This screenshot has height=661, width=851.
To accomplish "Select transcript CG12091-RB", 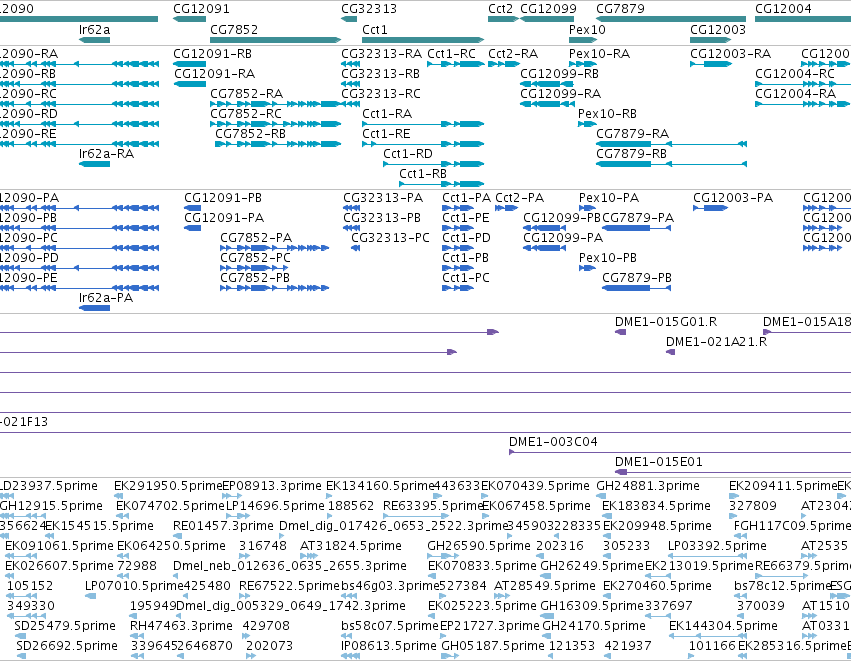I will (189, 64).
